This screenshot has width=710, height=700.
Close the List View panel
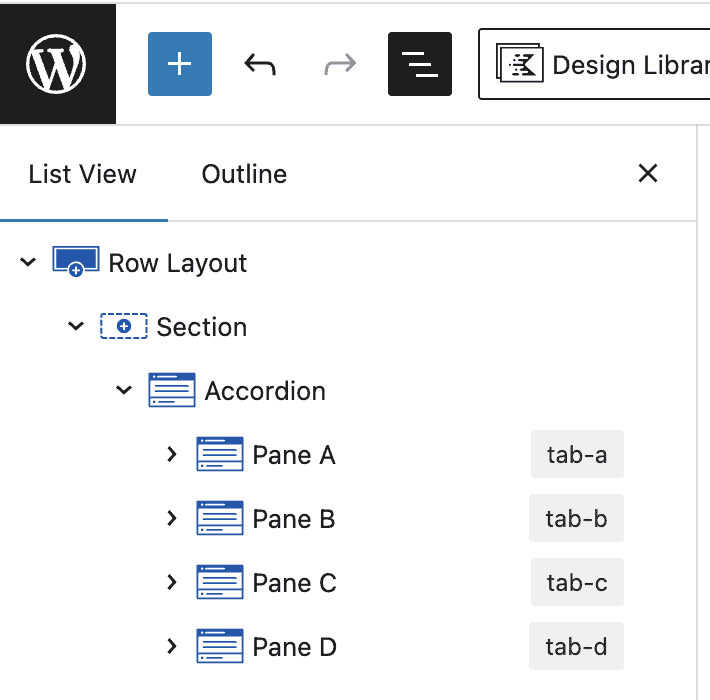648,173
